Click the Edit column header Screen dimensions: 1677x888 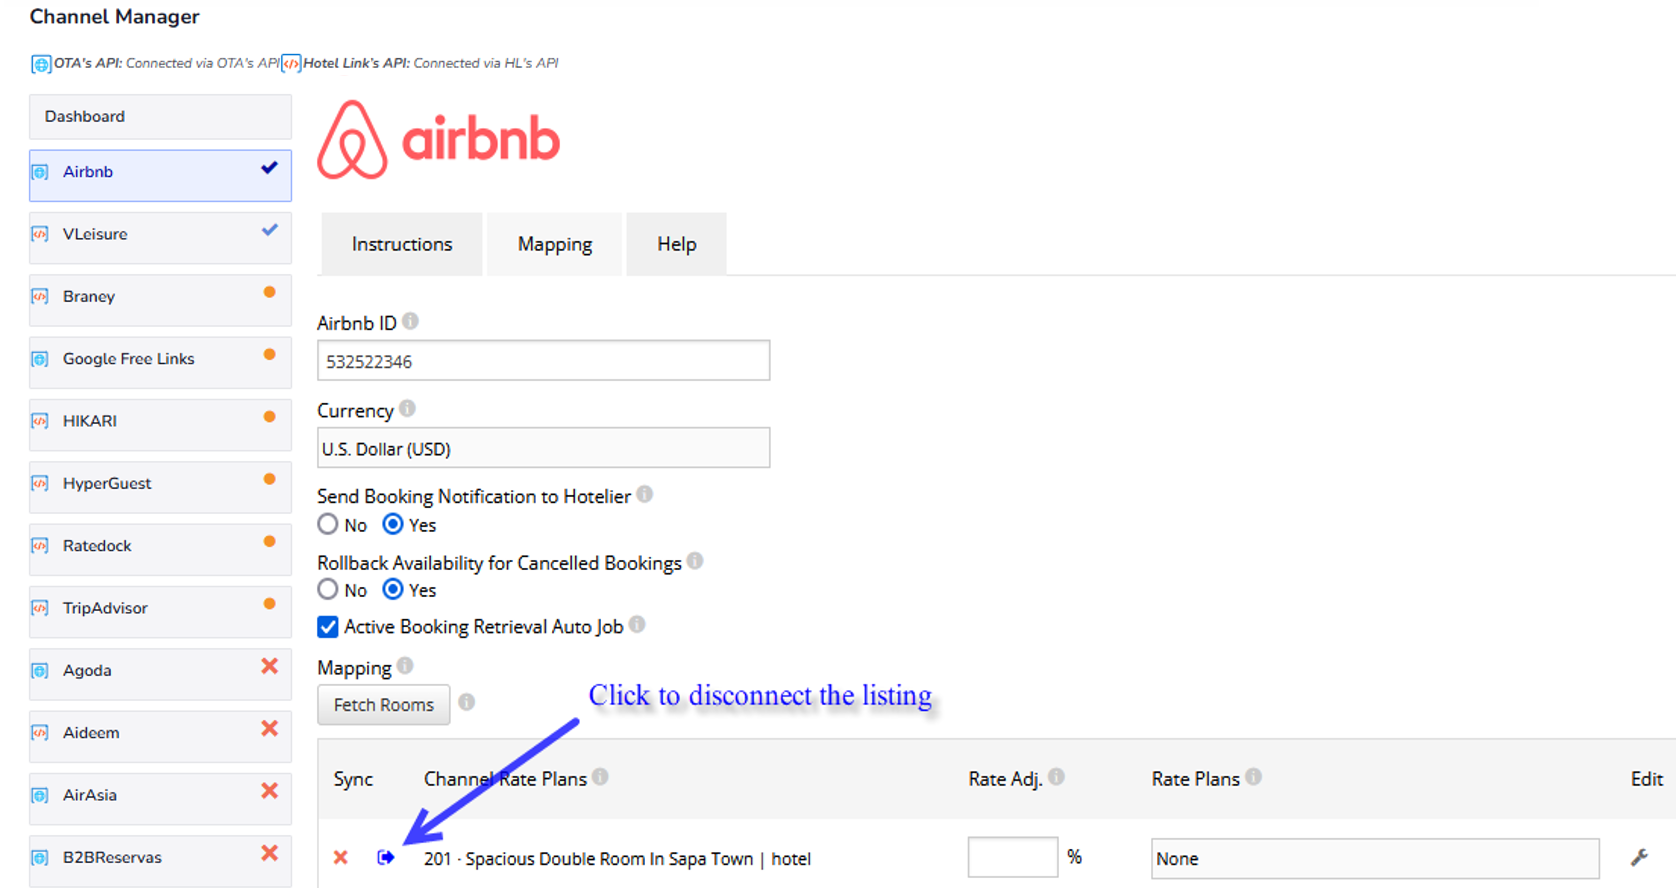[1647, 779]
